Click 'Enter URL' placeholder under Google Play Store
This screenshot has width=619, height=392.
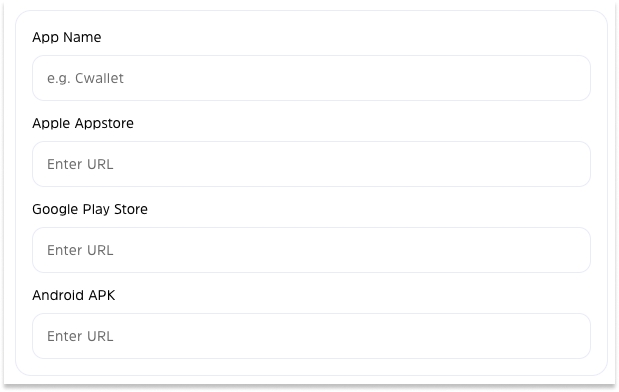click(x=80, y=250)
